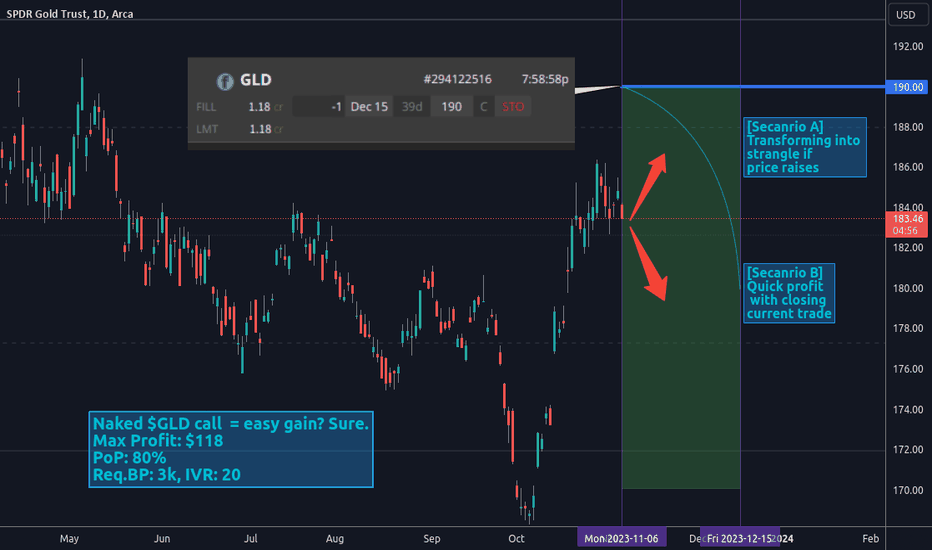This screenshot has width=932, height=550.
Task: Click the Scenario B quick profit text box
Action: [789, 293]
